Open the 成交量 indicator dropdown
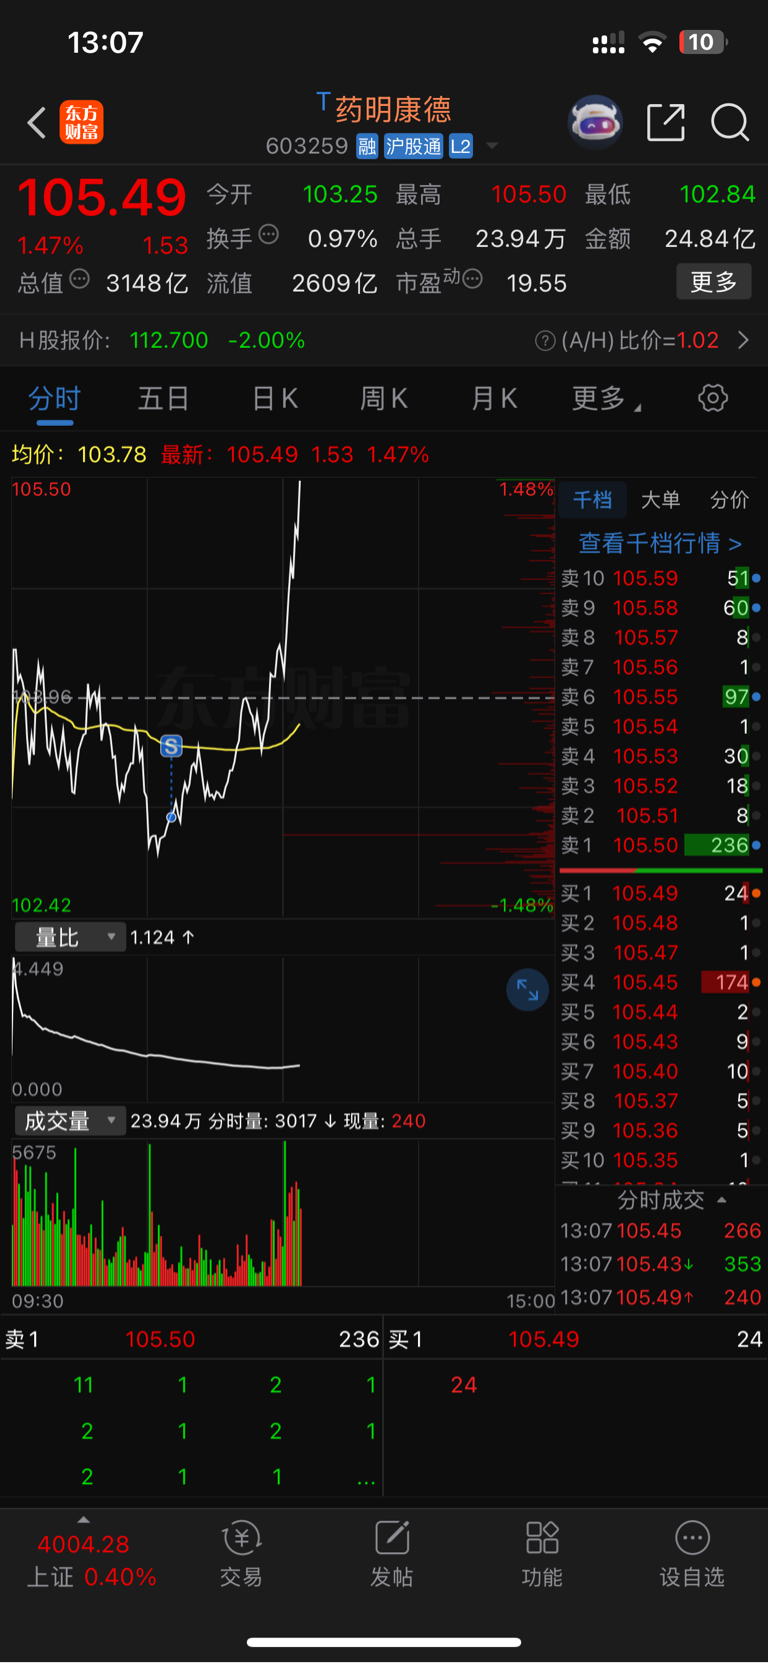Screen dimensions: 768x1663 point(70,1121)
